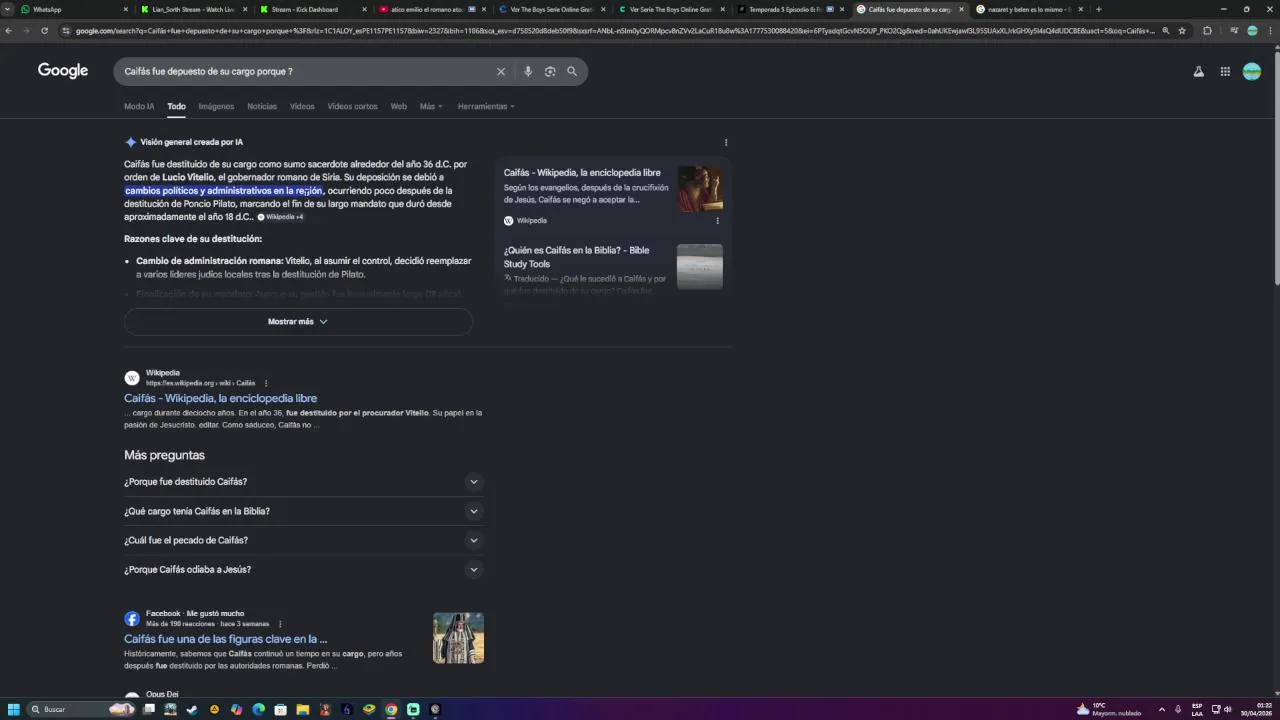Go to Google homepage logo
The image size is (1280, 720).
63,71
